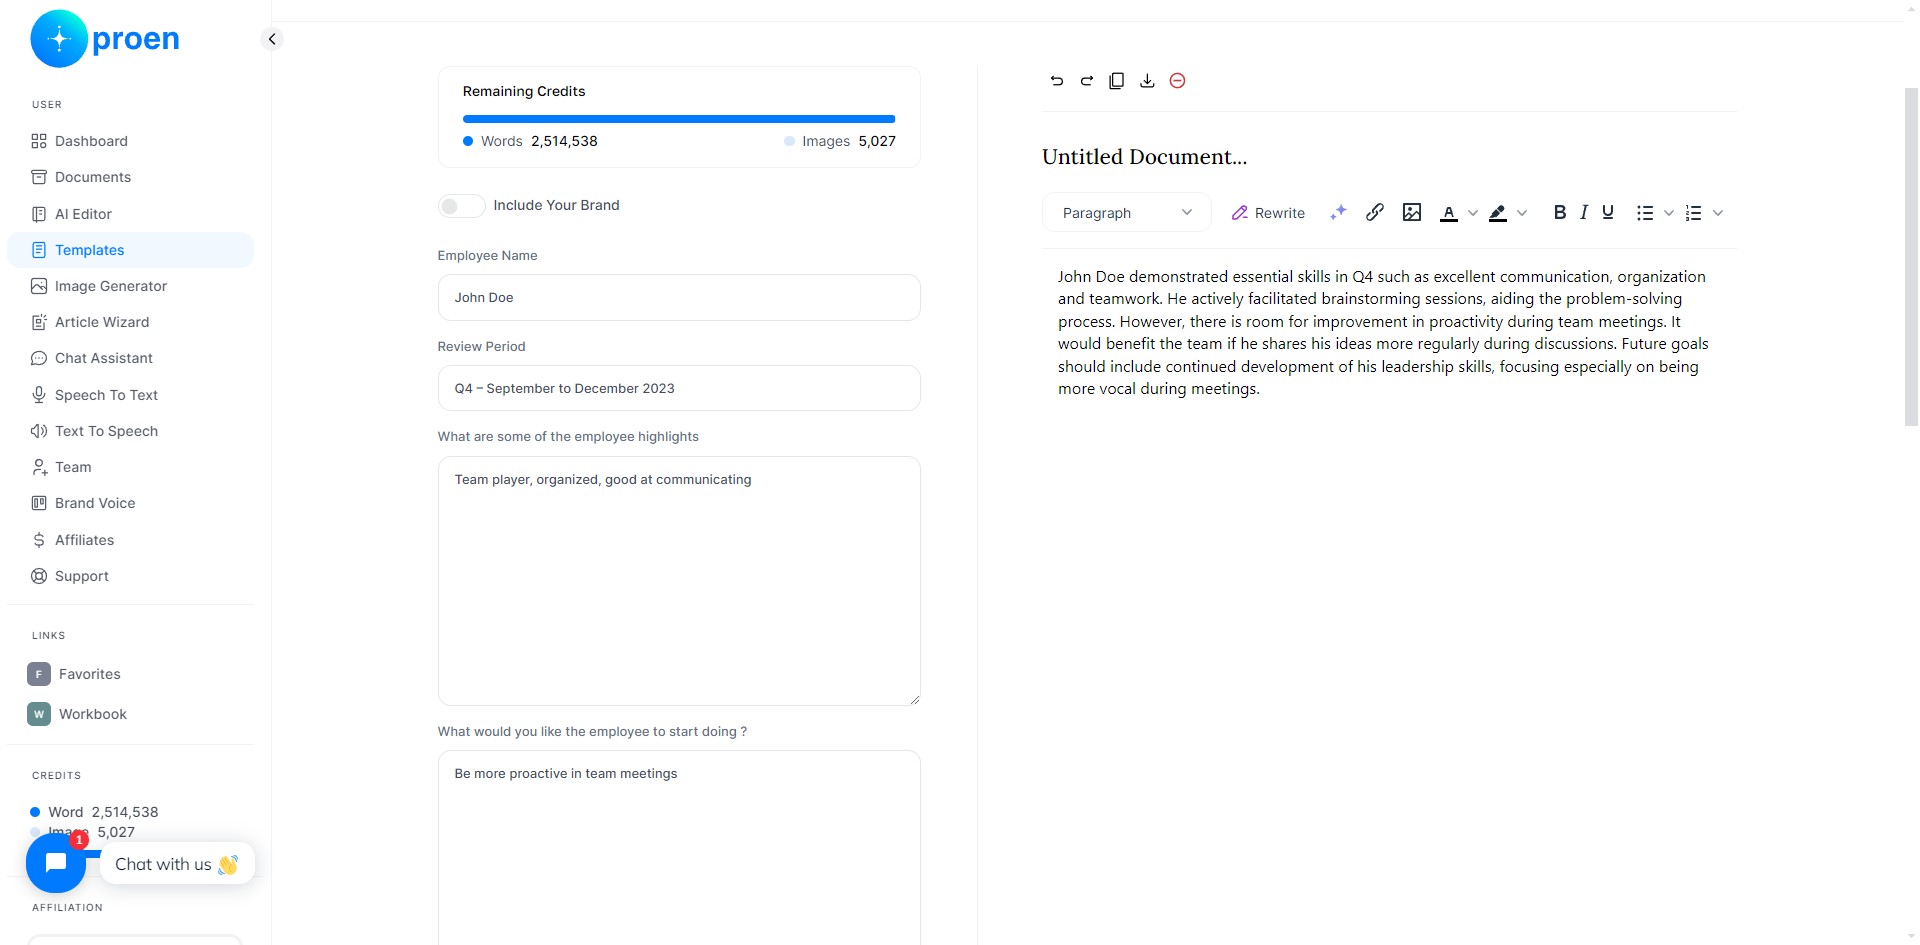Click the Rewrite button

click(x=1268, y=213)
